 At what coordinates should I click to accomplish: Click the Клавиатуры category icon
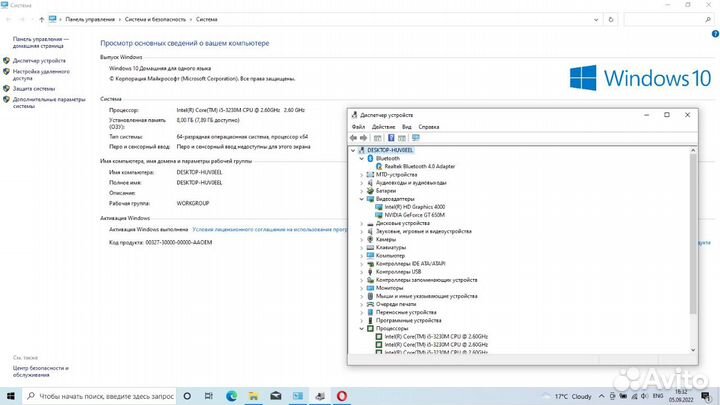coord(370,248)
